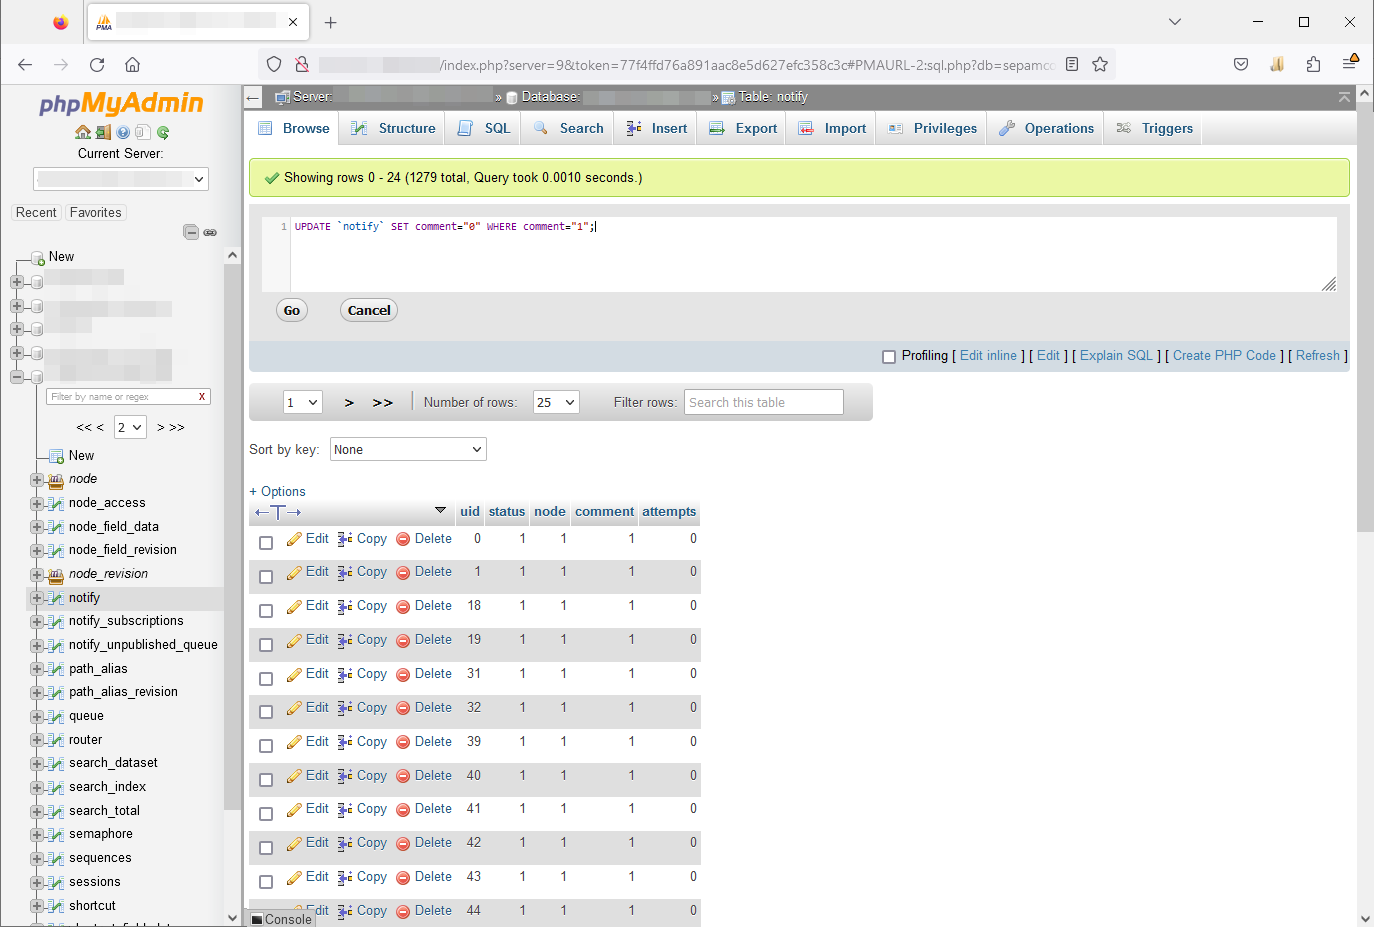The width and height of the screenshot is (1374, 927).
Task: Click the Create PHP Code link
Action: click(x=1224, y=356)
